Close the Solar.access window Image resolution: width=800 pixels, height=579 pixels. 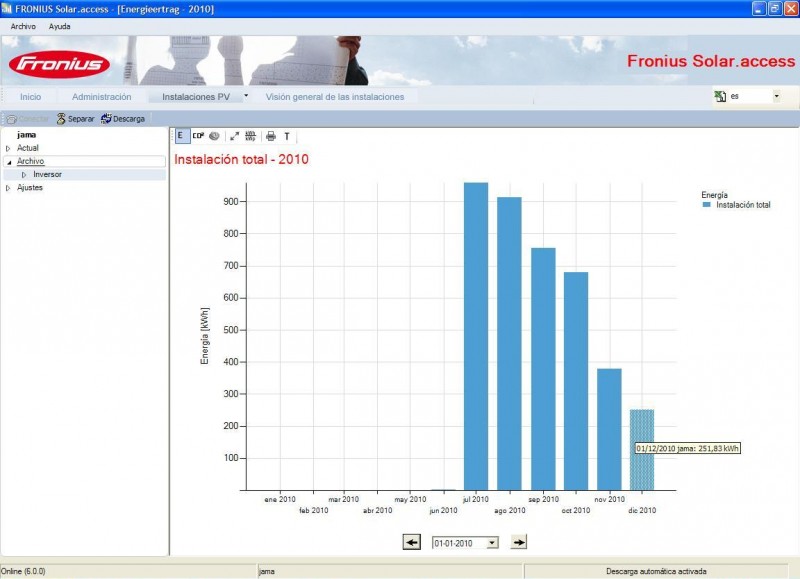tap(791, 9)
